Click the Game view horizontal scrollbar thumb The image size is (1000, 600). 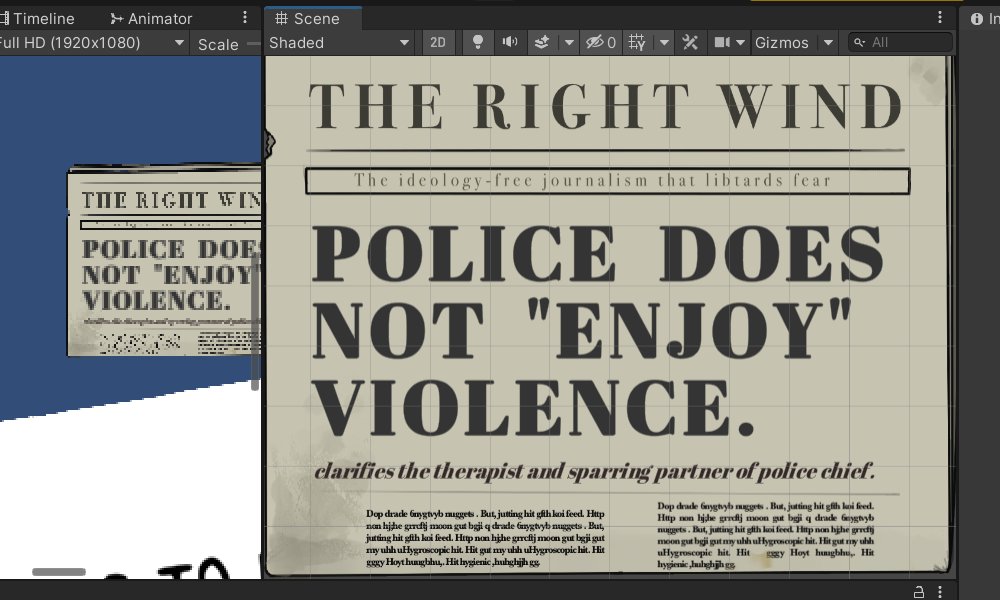pyautogui.click(x=59, y=572)
